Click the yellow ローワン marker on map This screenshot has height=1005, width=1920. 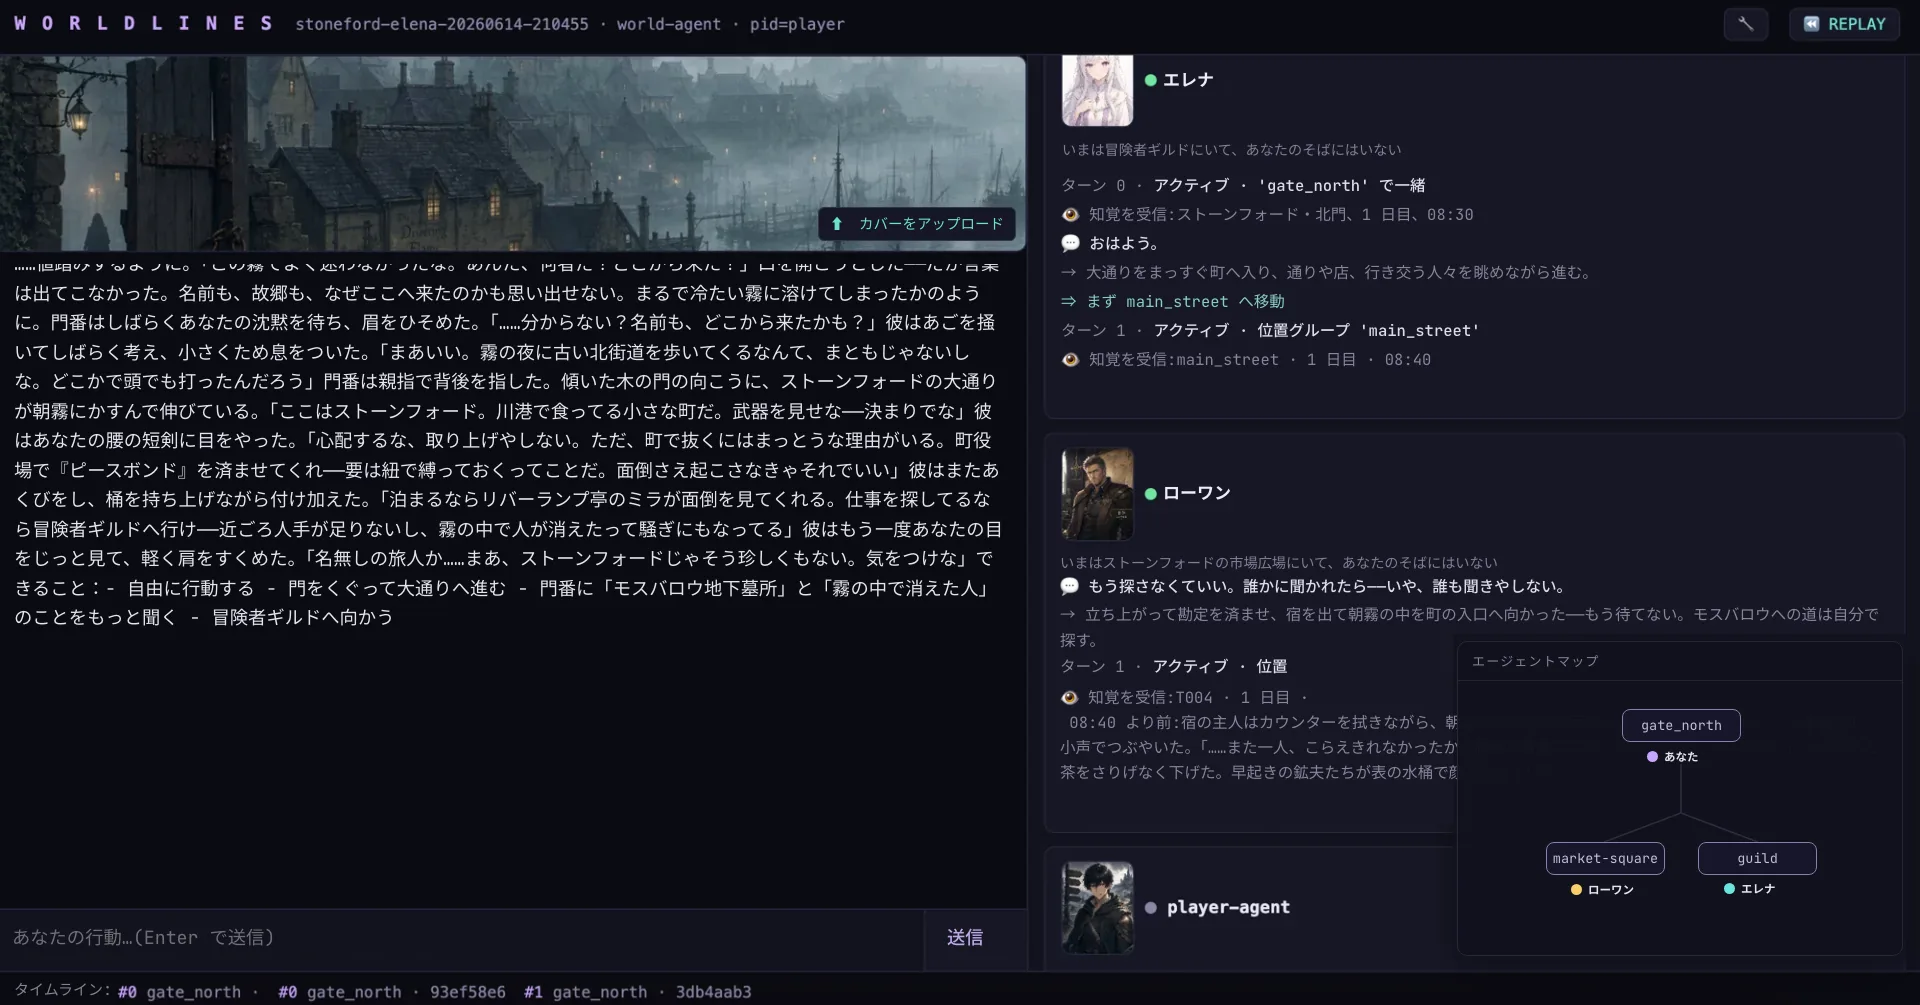click(x=1577, y=890)
